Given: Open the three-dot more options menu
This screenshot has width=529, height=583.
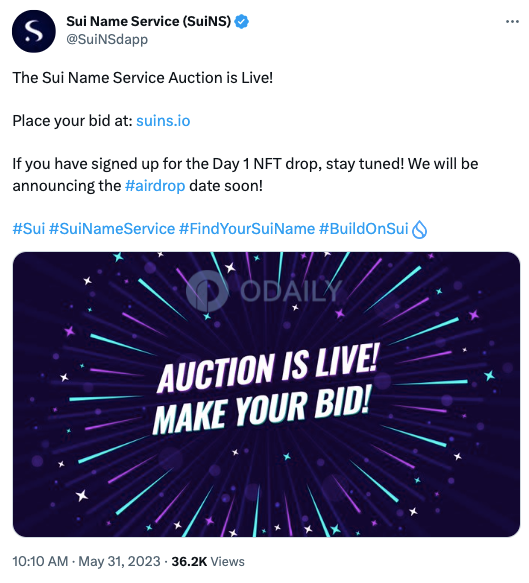Looking at the screenshot, I should point(512,22).
